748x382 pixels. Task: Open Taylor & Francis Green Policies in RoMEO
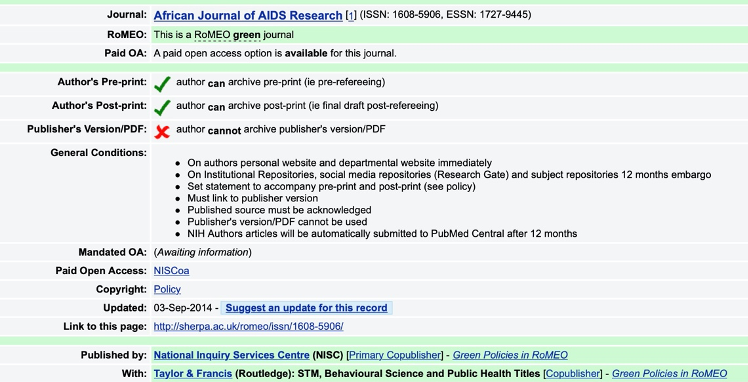click(669, 374)
